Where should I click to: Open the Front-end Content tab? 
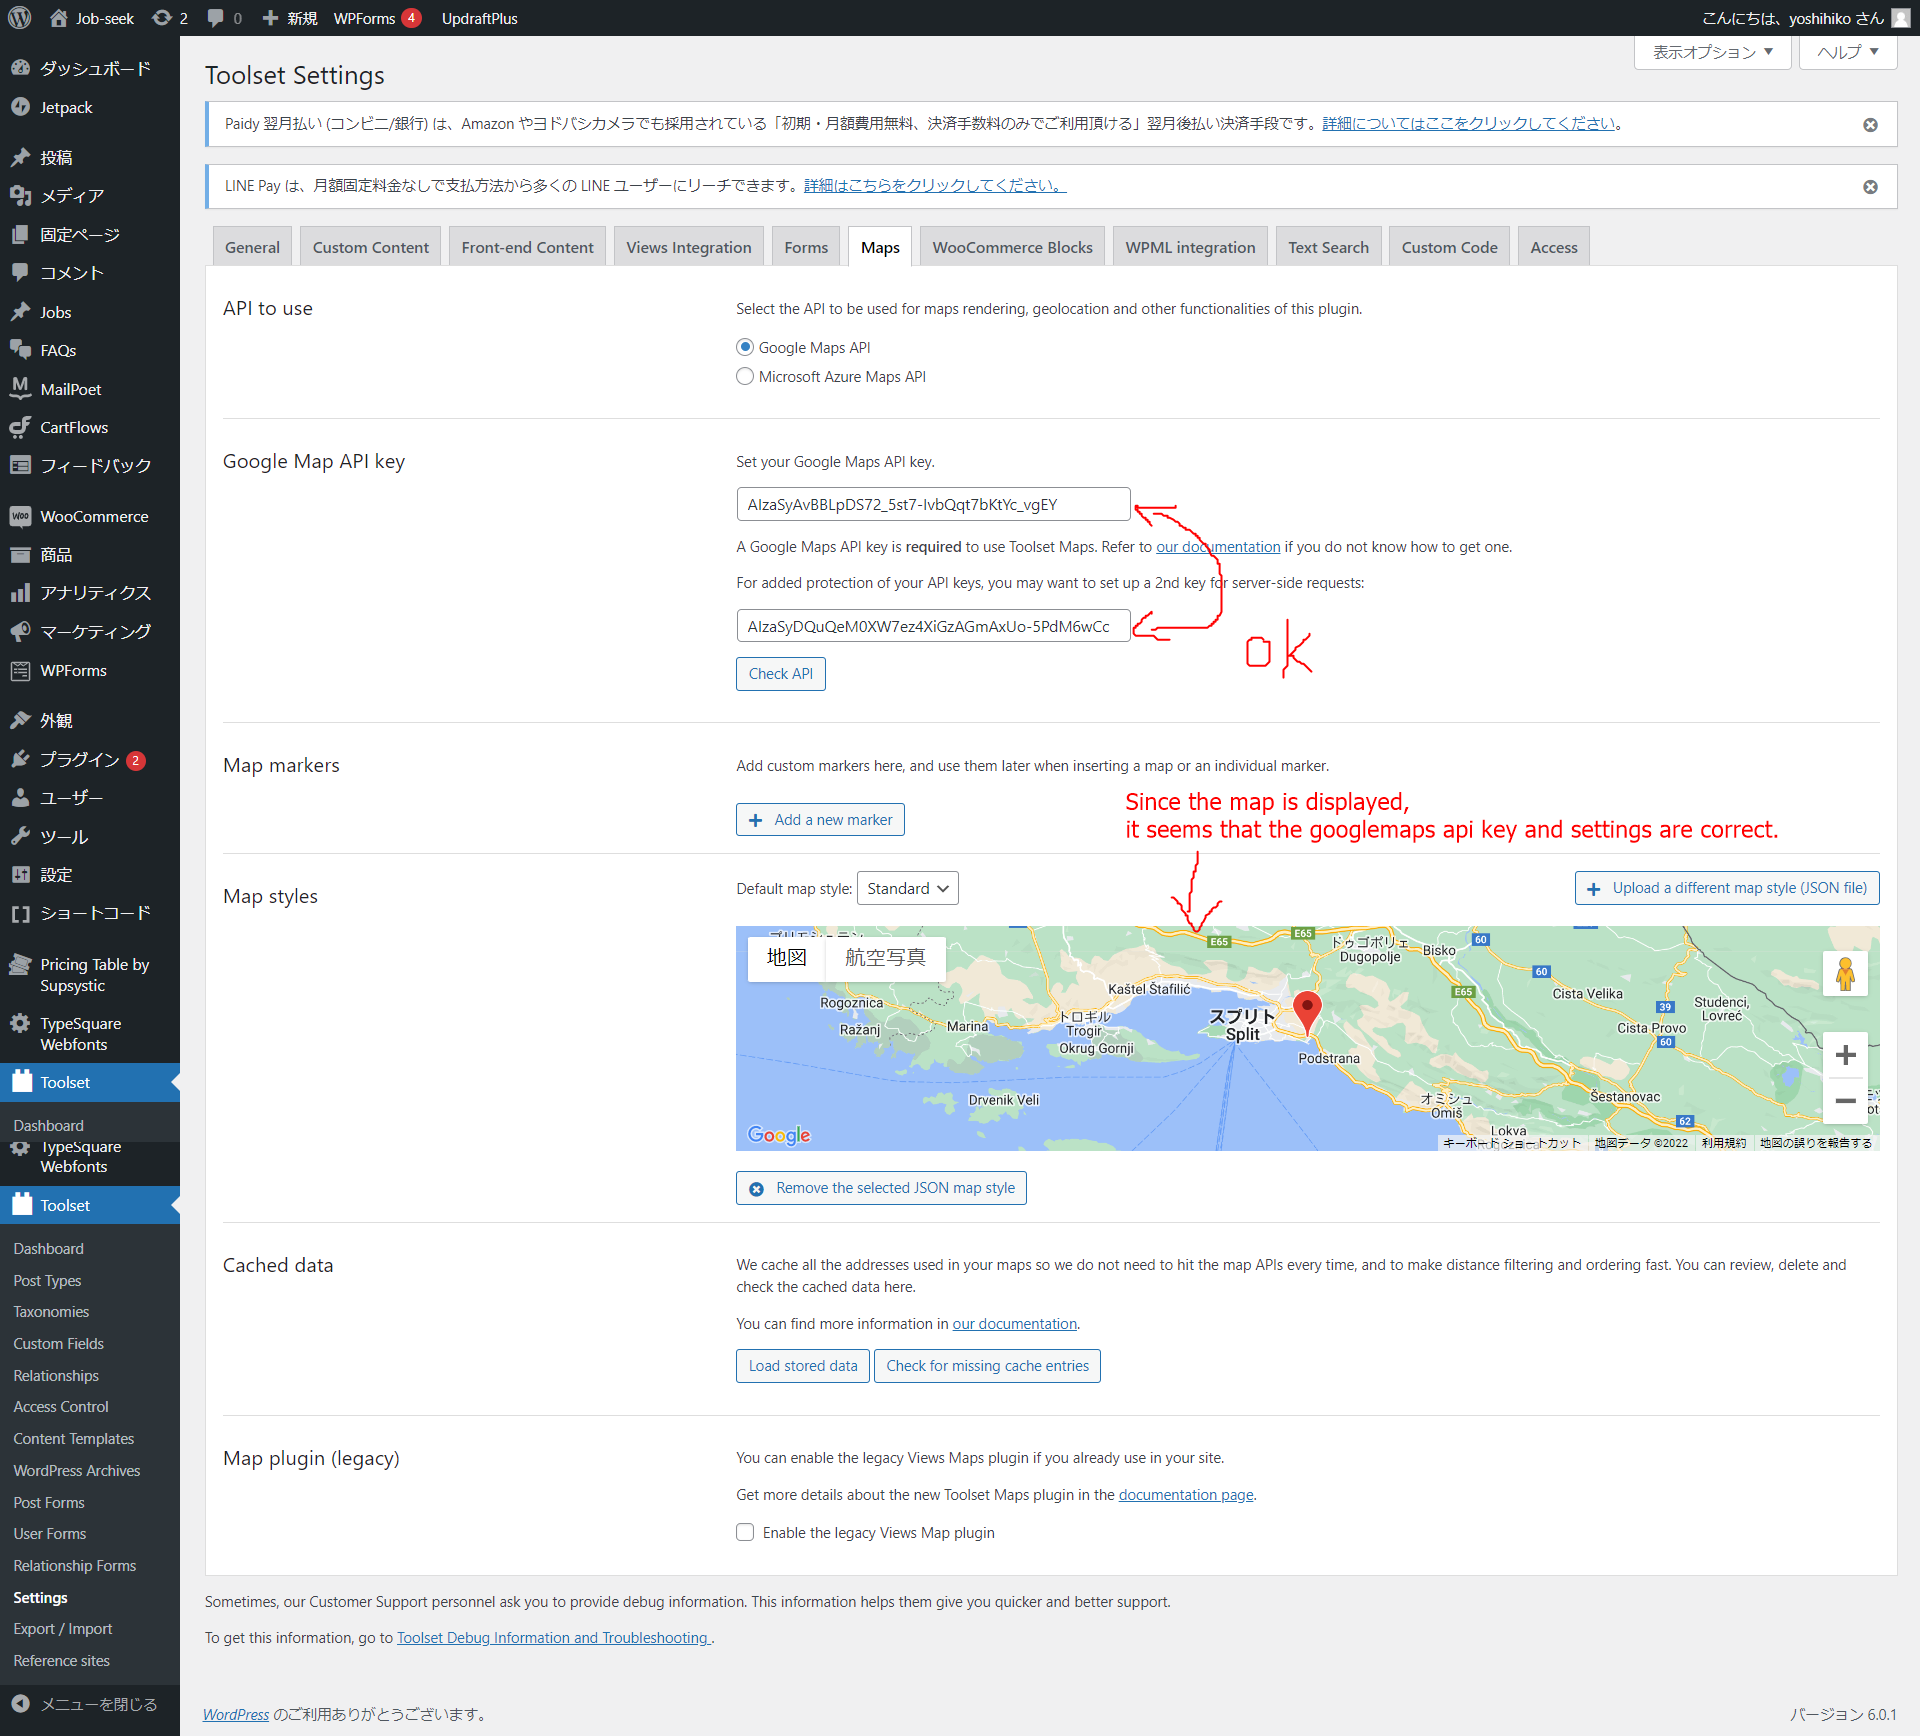(527, 247)
